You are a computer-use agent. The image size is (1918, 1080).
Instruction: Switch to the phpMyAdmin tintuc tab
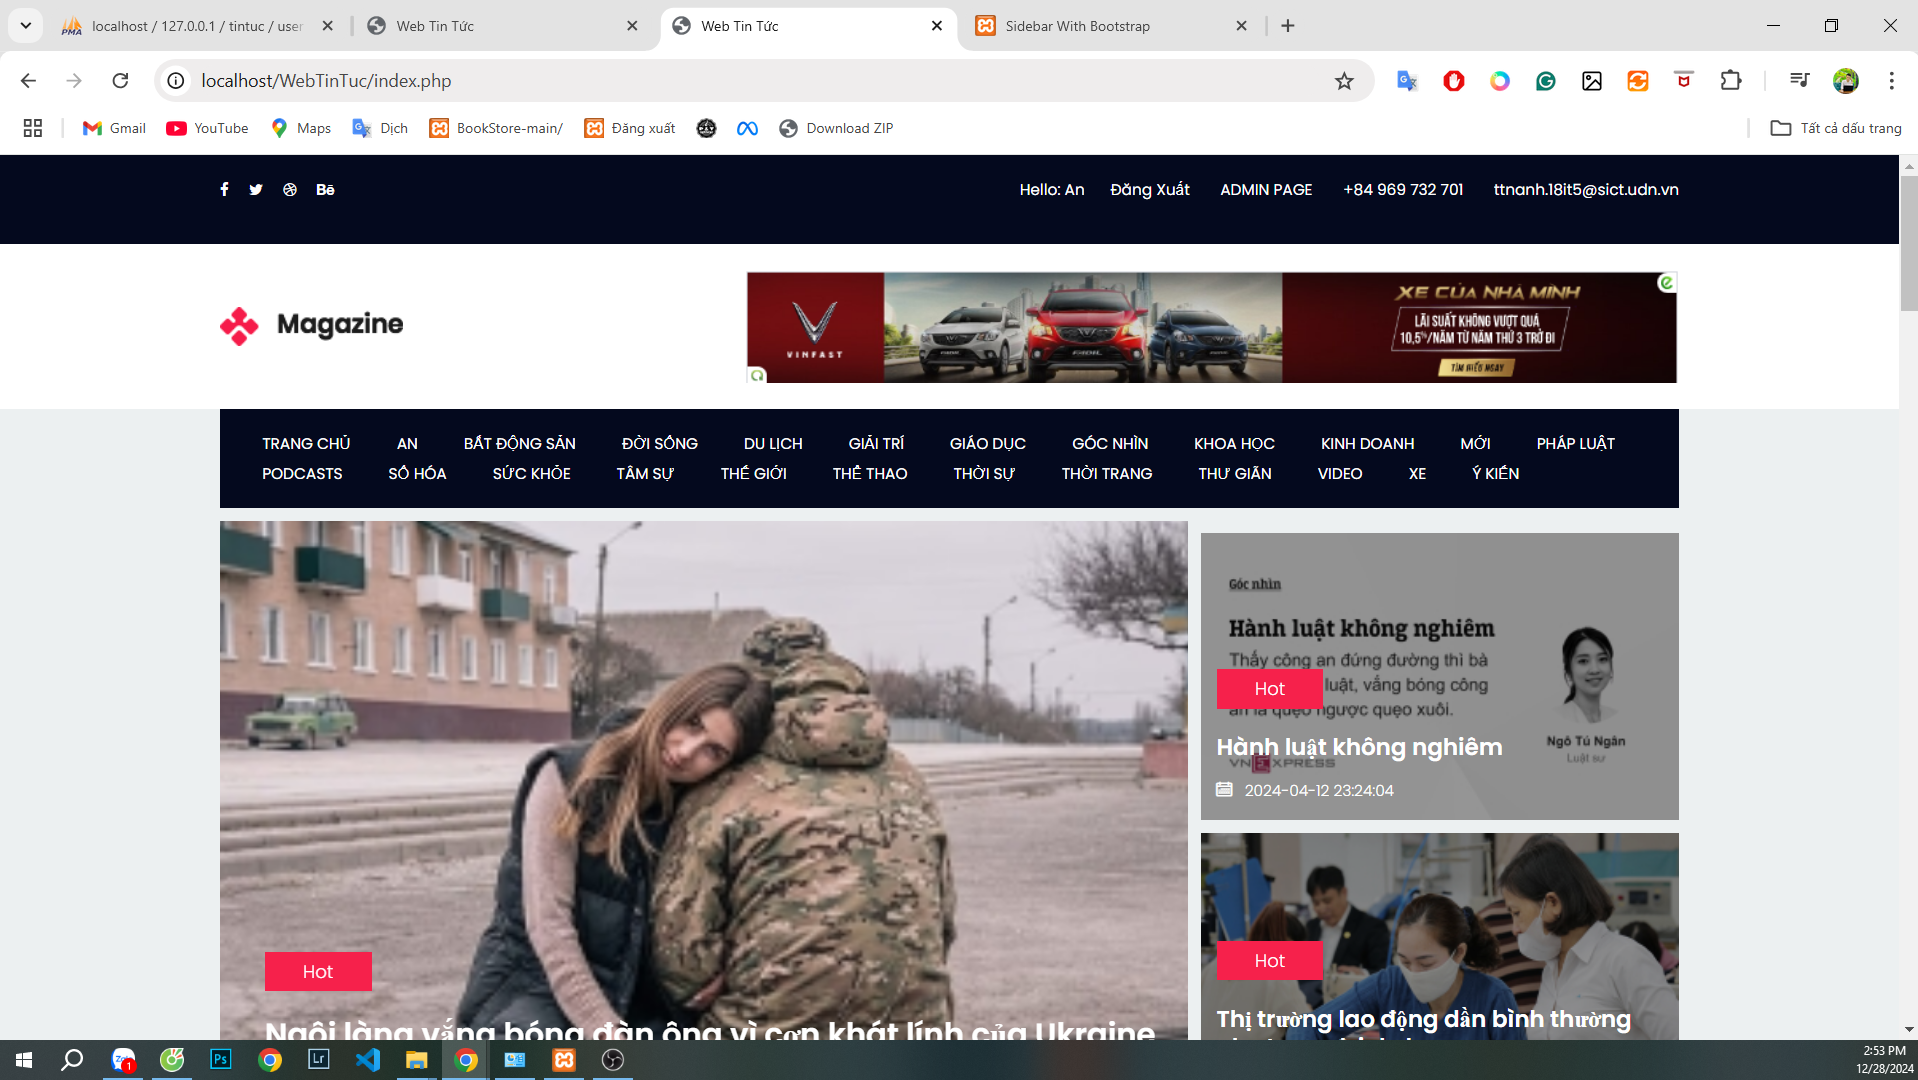[197, 26]
